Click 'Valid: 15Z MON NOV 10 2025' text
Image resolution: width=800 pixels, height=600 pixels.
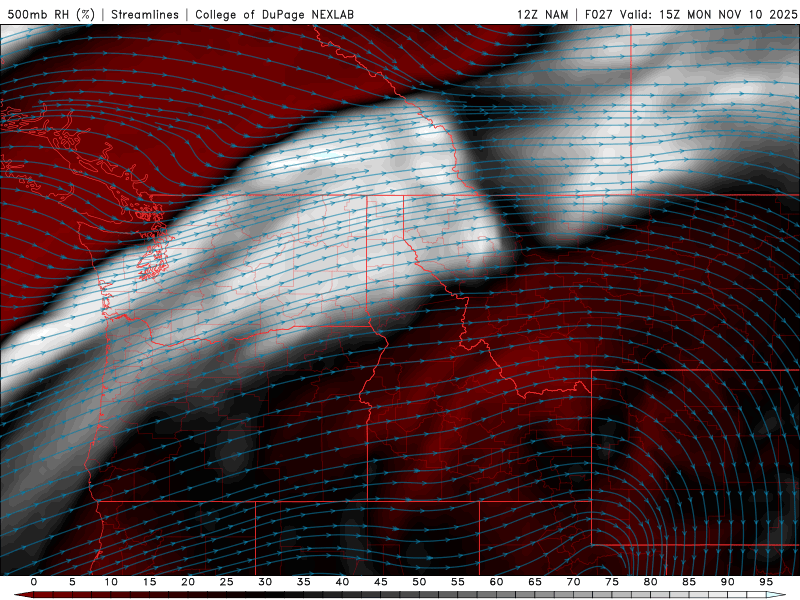point(708,14)
